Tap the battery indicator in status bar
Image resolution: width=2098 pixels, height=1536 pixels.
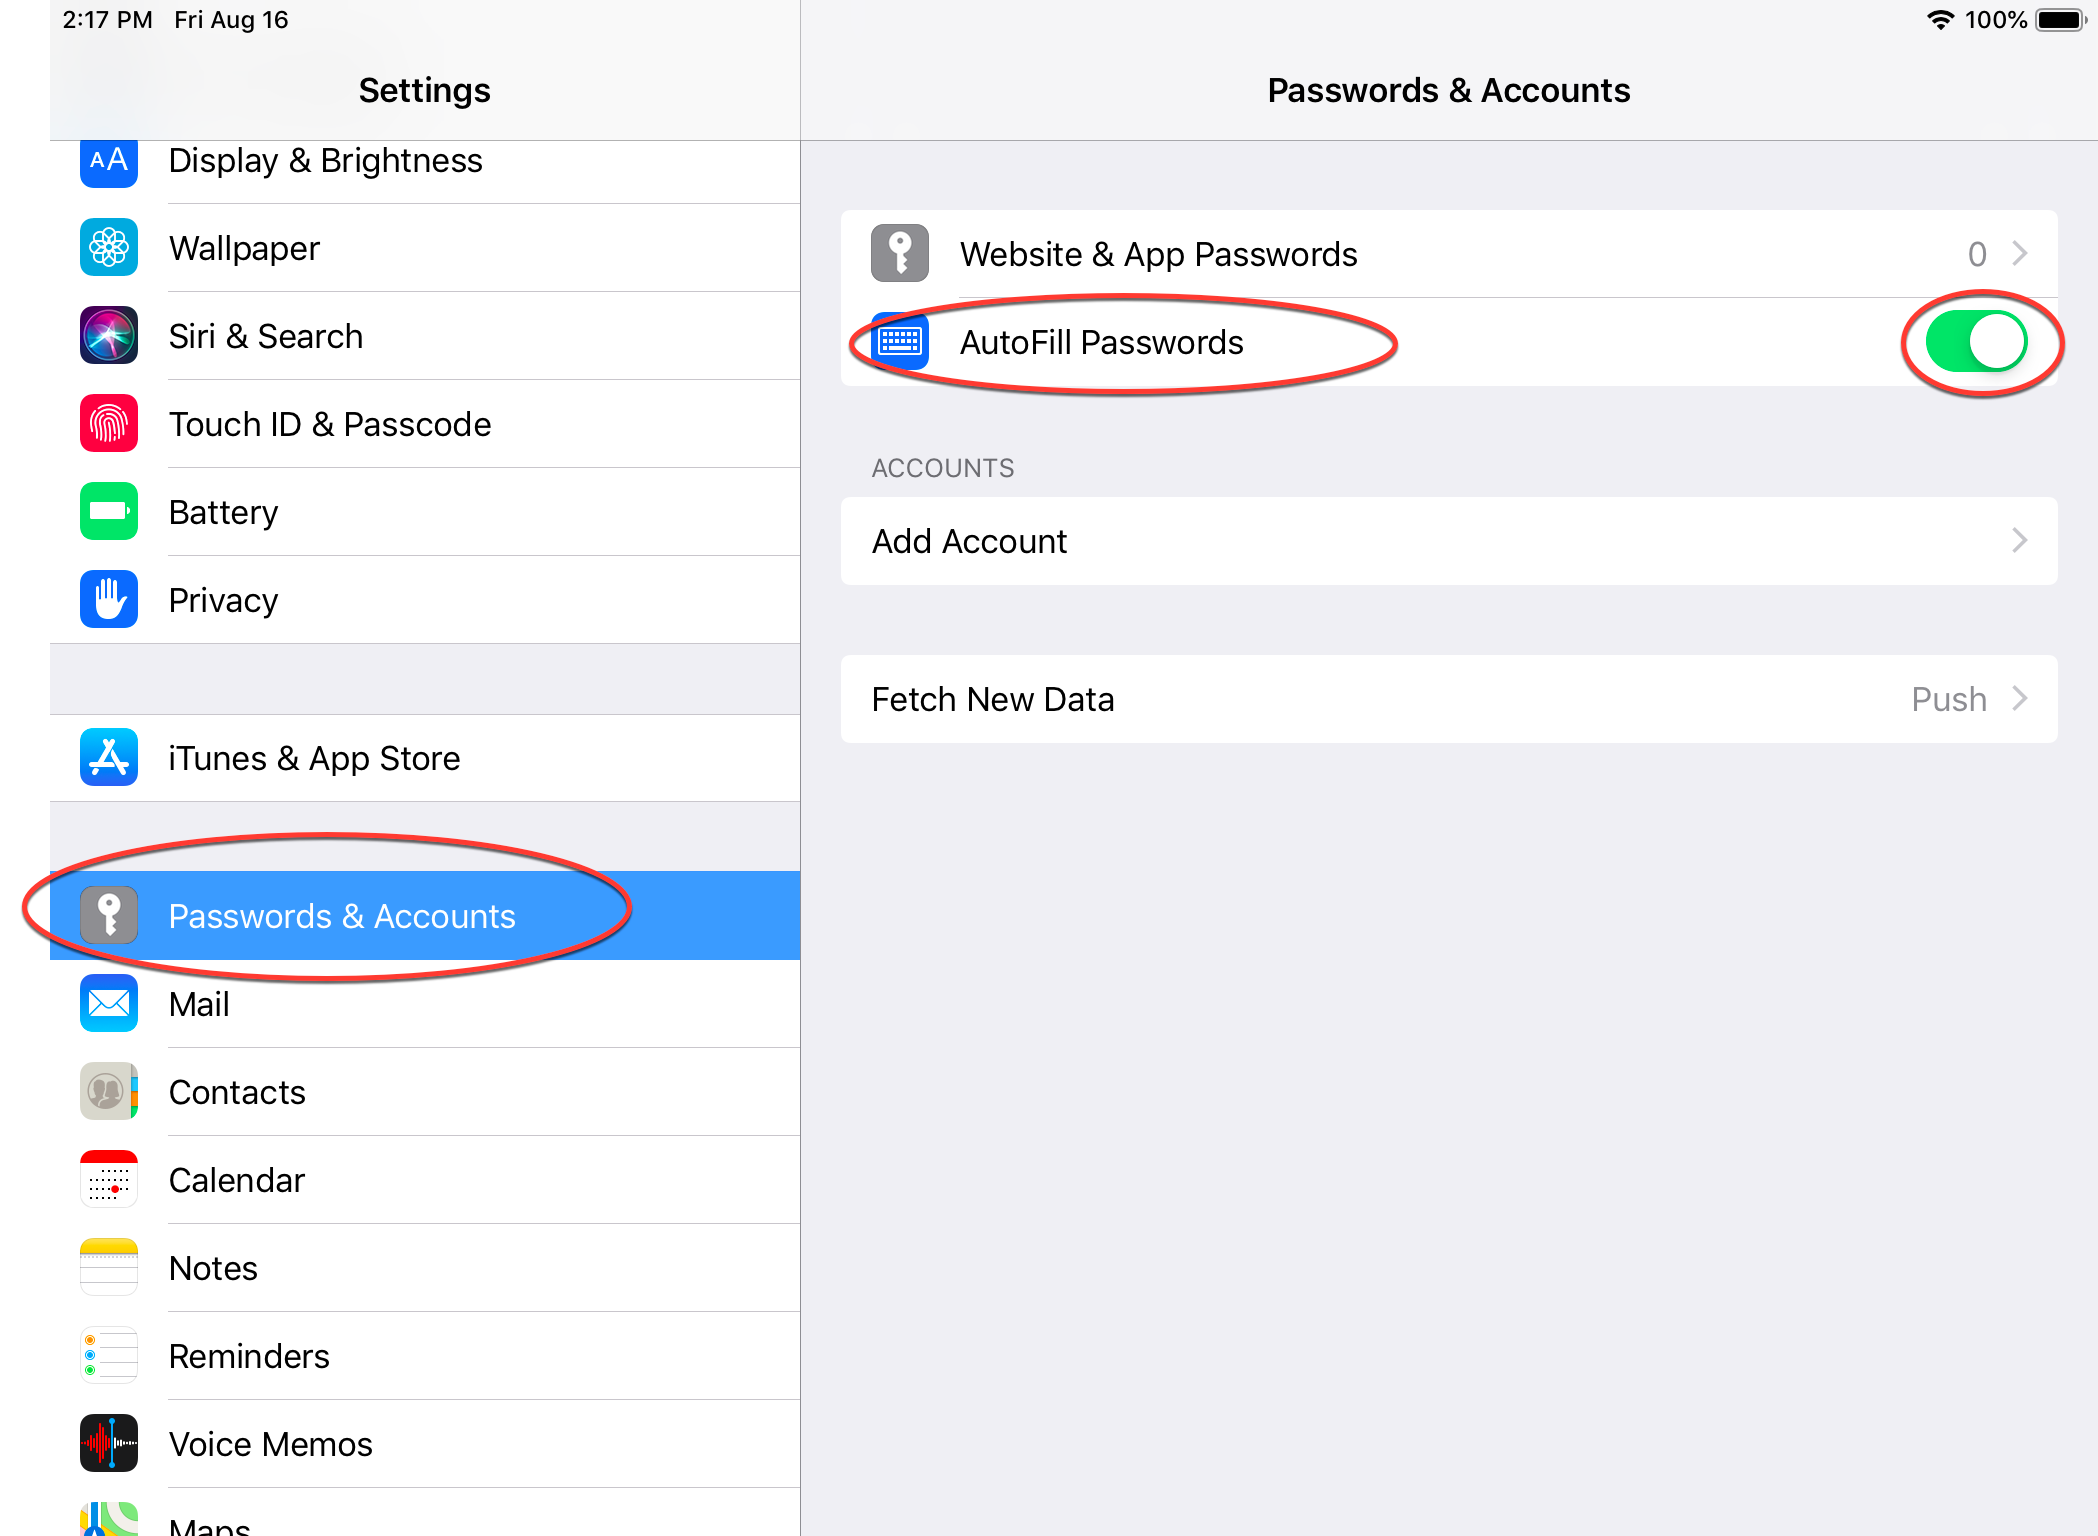click(2061, 20)
